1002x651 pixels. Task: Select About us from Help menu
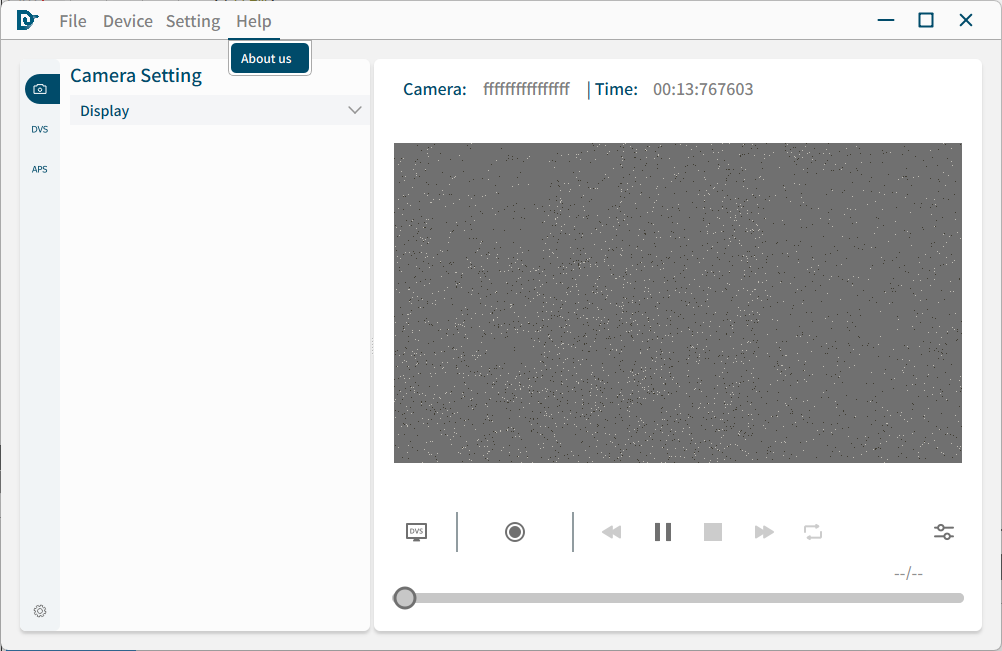pos(267,59)
